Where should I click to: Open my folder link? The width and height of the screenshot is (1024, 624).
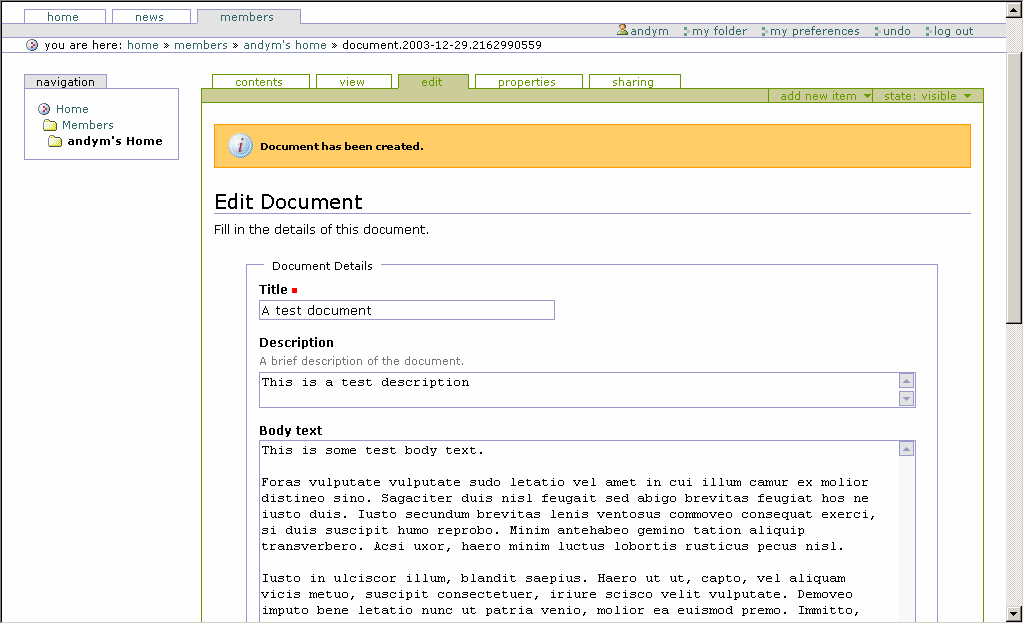coord(719,31)
